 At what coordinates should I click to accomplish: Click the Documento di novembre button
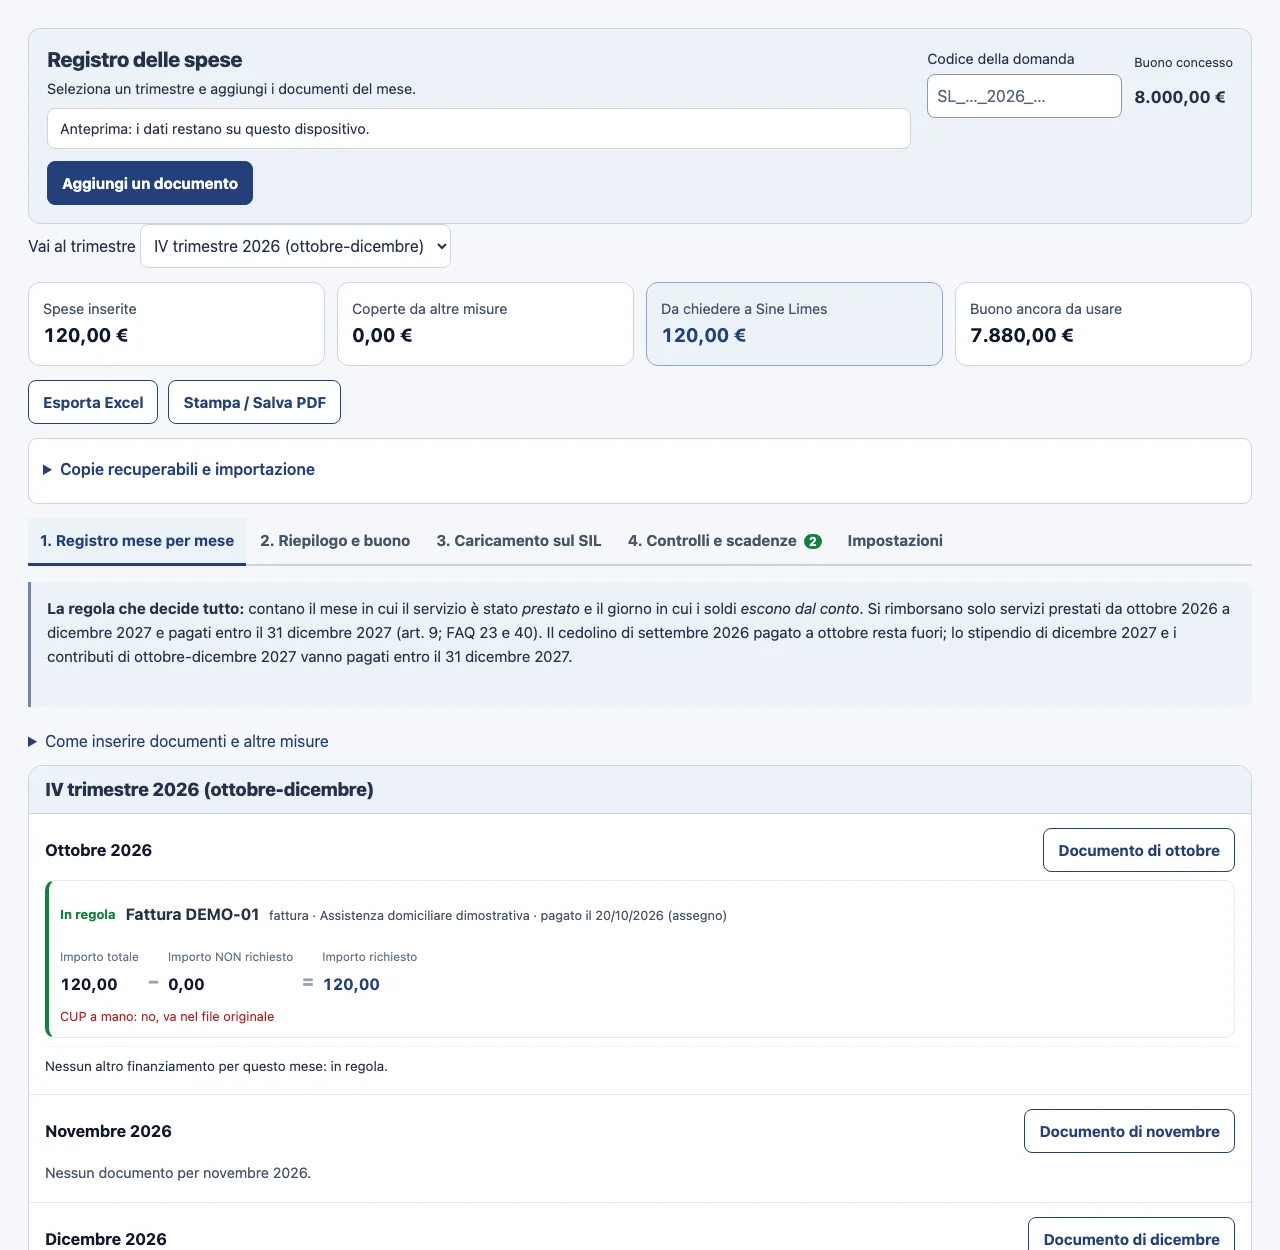coord(1129,1131)
